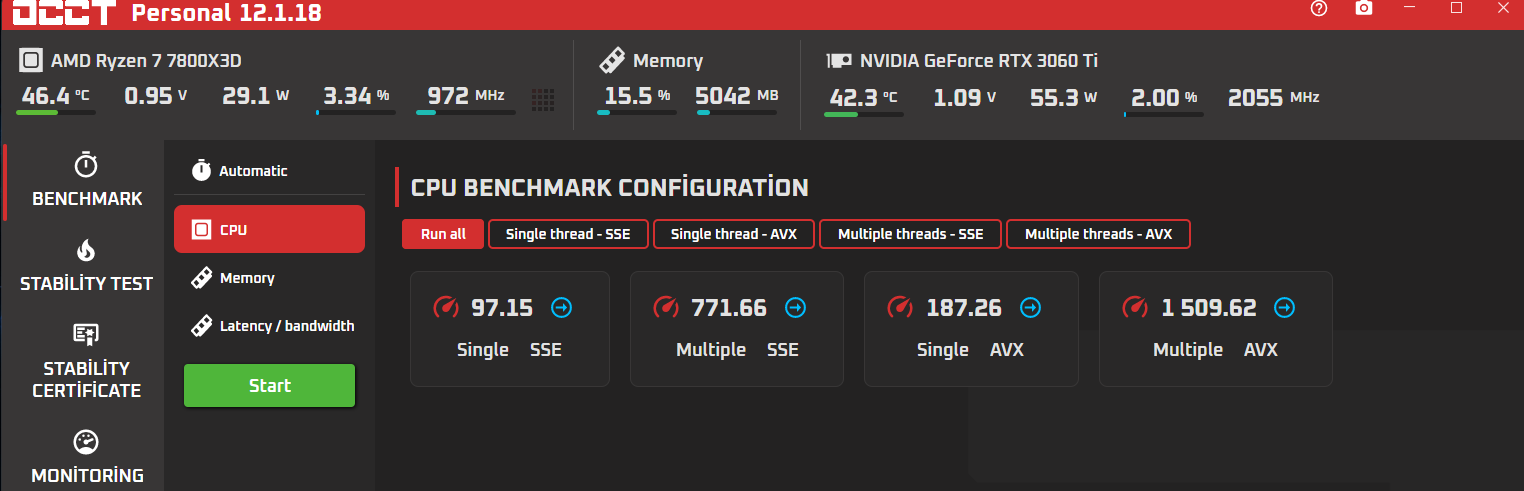
Task: Open Single AVX score details arrow
Action: tap(1030, 308)
